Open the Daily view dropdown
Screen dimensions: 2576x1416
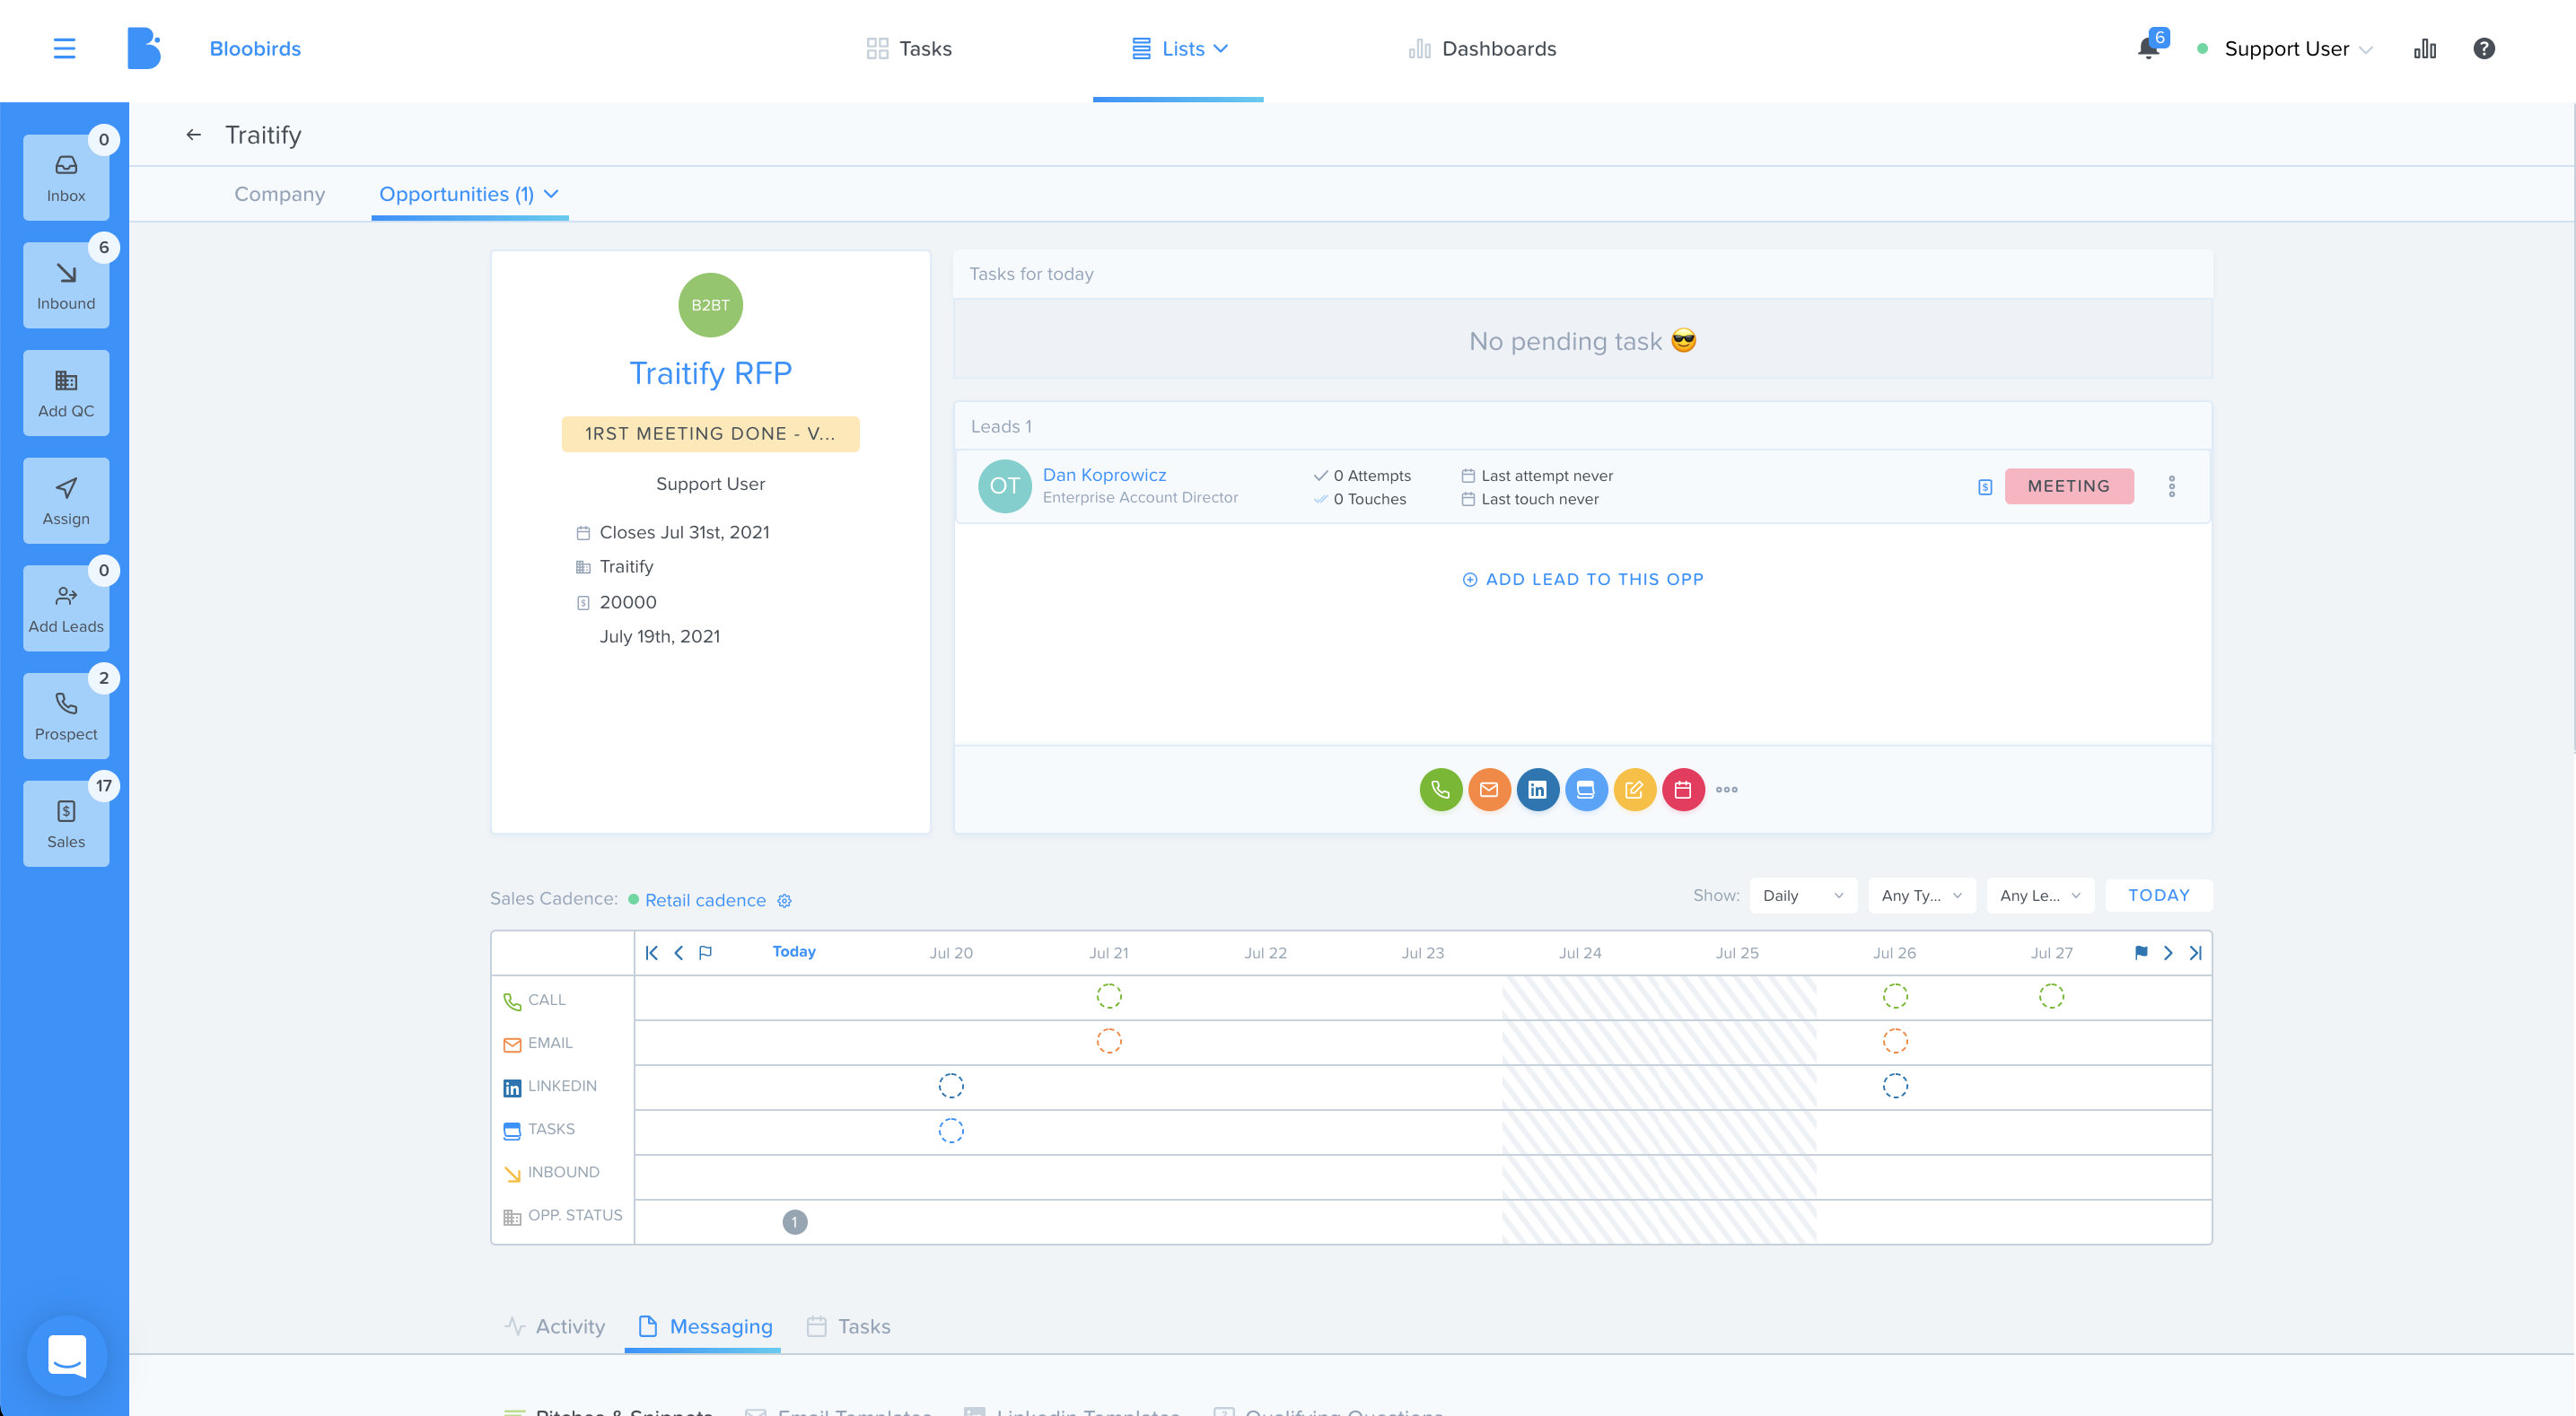point(1803,896)
